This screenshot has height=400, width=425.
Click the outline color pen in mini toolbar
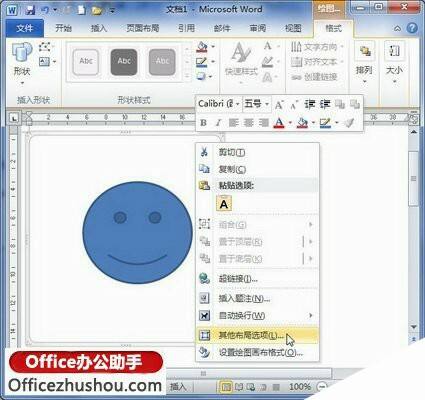coord(325,123)
